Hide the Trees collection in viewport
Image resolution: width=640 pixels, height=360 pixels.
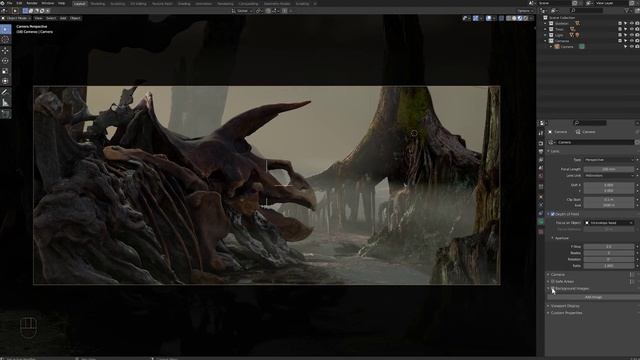(x=631, y=29)
